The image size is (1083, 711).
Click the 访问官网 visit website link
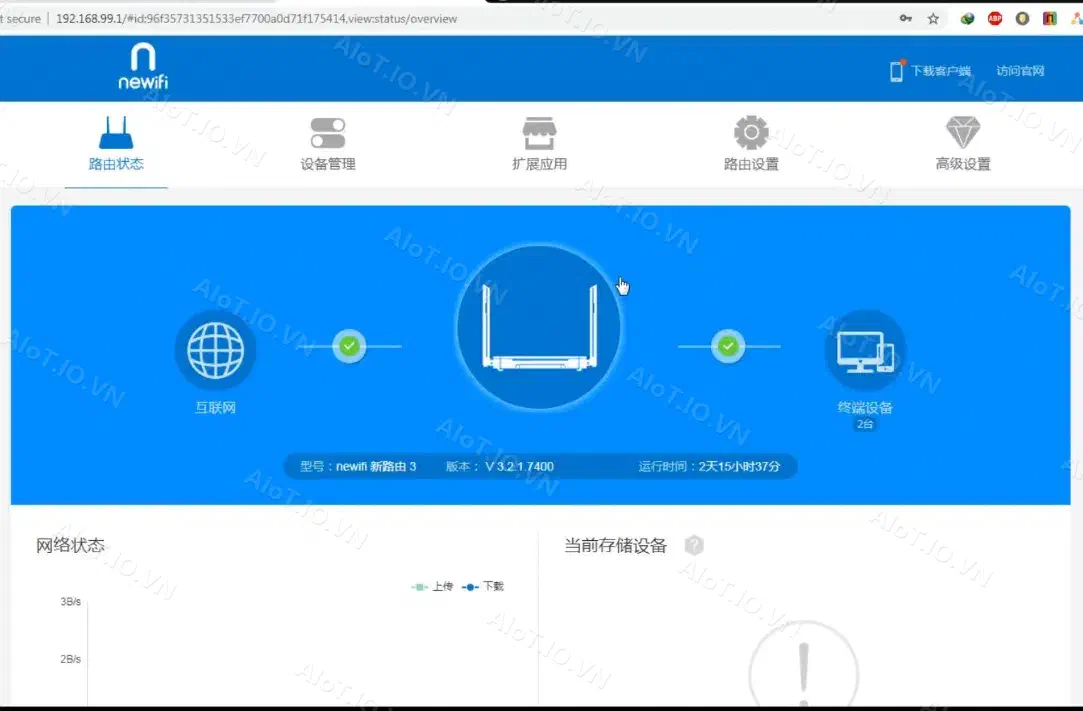1020,70
